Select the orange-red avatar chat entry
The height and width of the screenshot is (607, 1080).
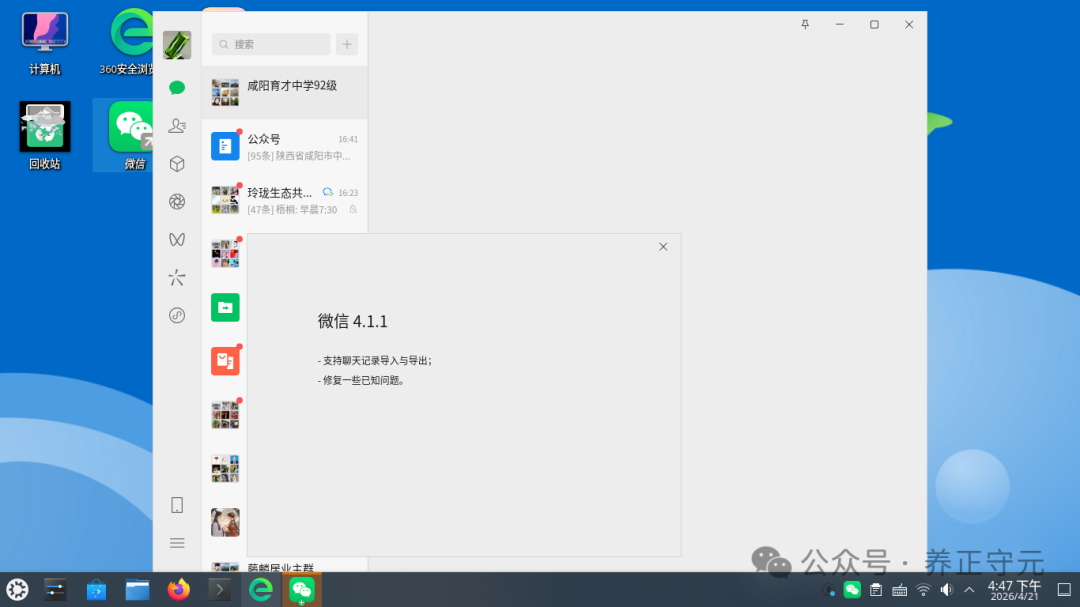click(x=225, y=361)
